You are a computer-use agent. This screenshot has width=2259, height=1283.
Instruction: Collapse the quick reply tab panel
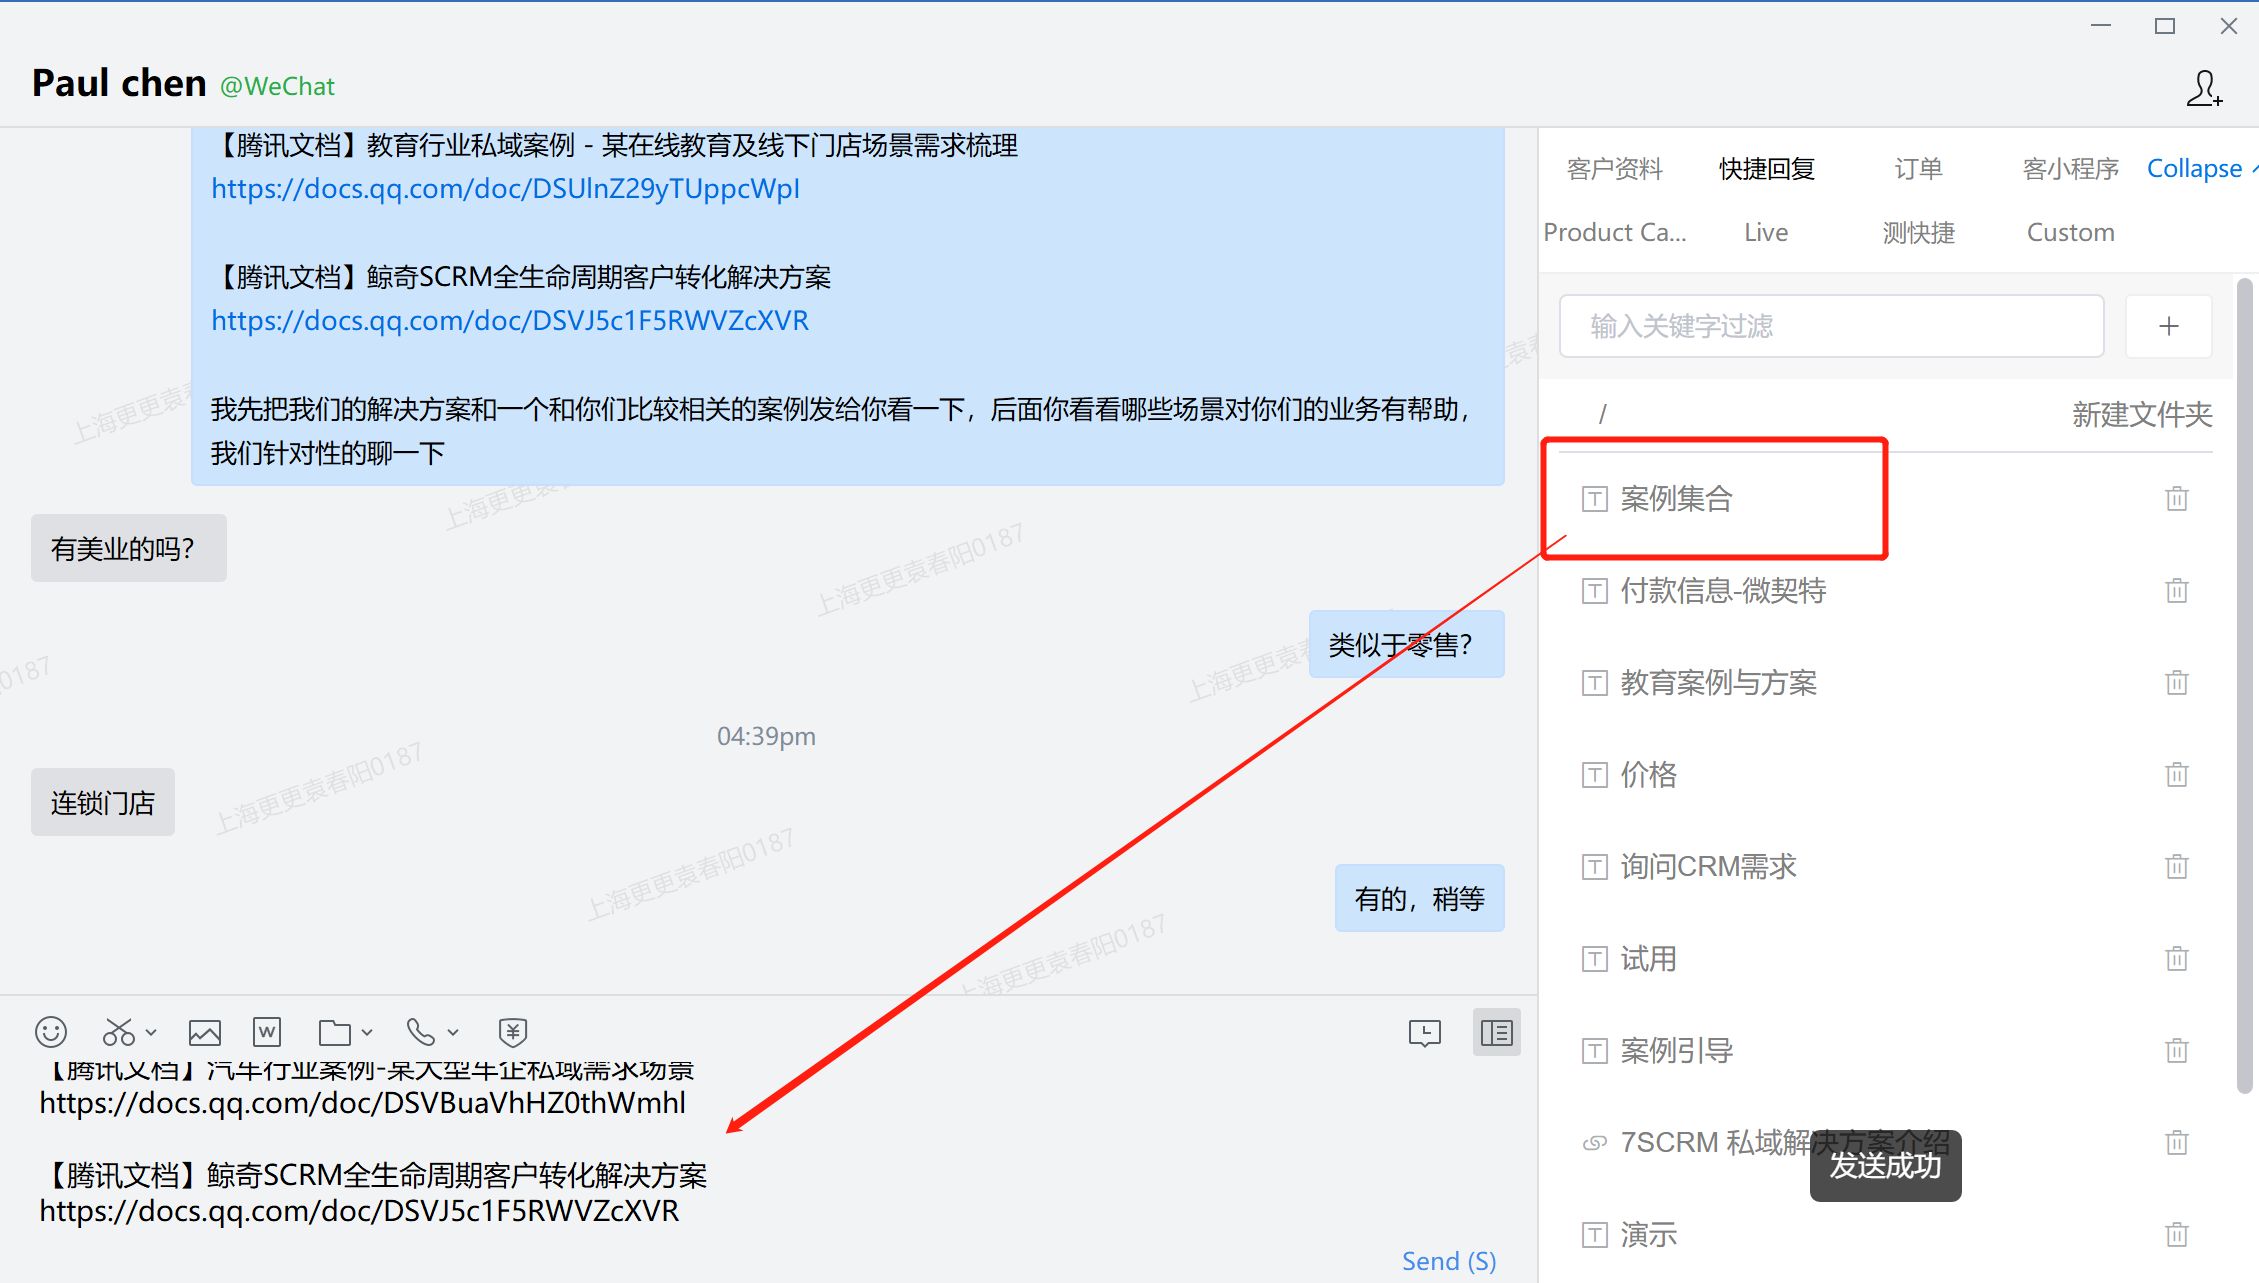(2201, 168)
